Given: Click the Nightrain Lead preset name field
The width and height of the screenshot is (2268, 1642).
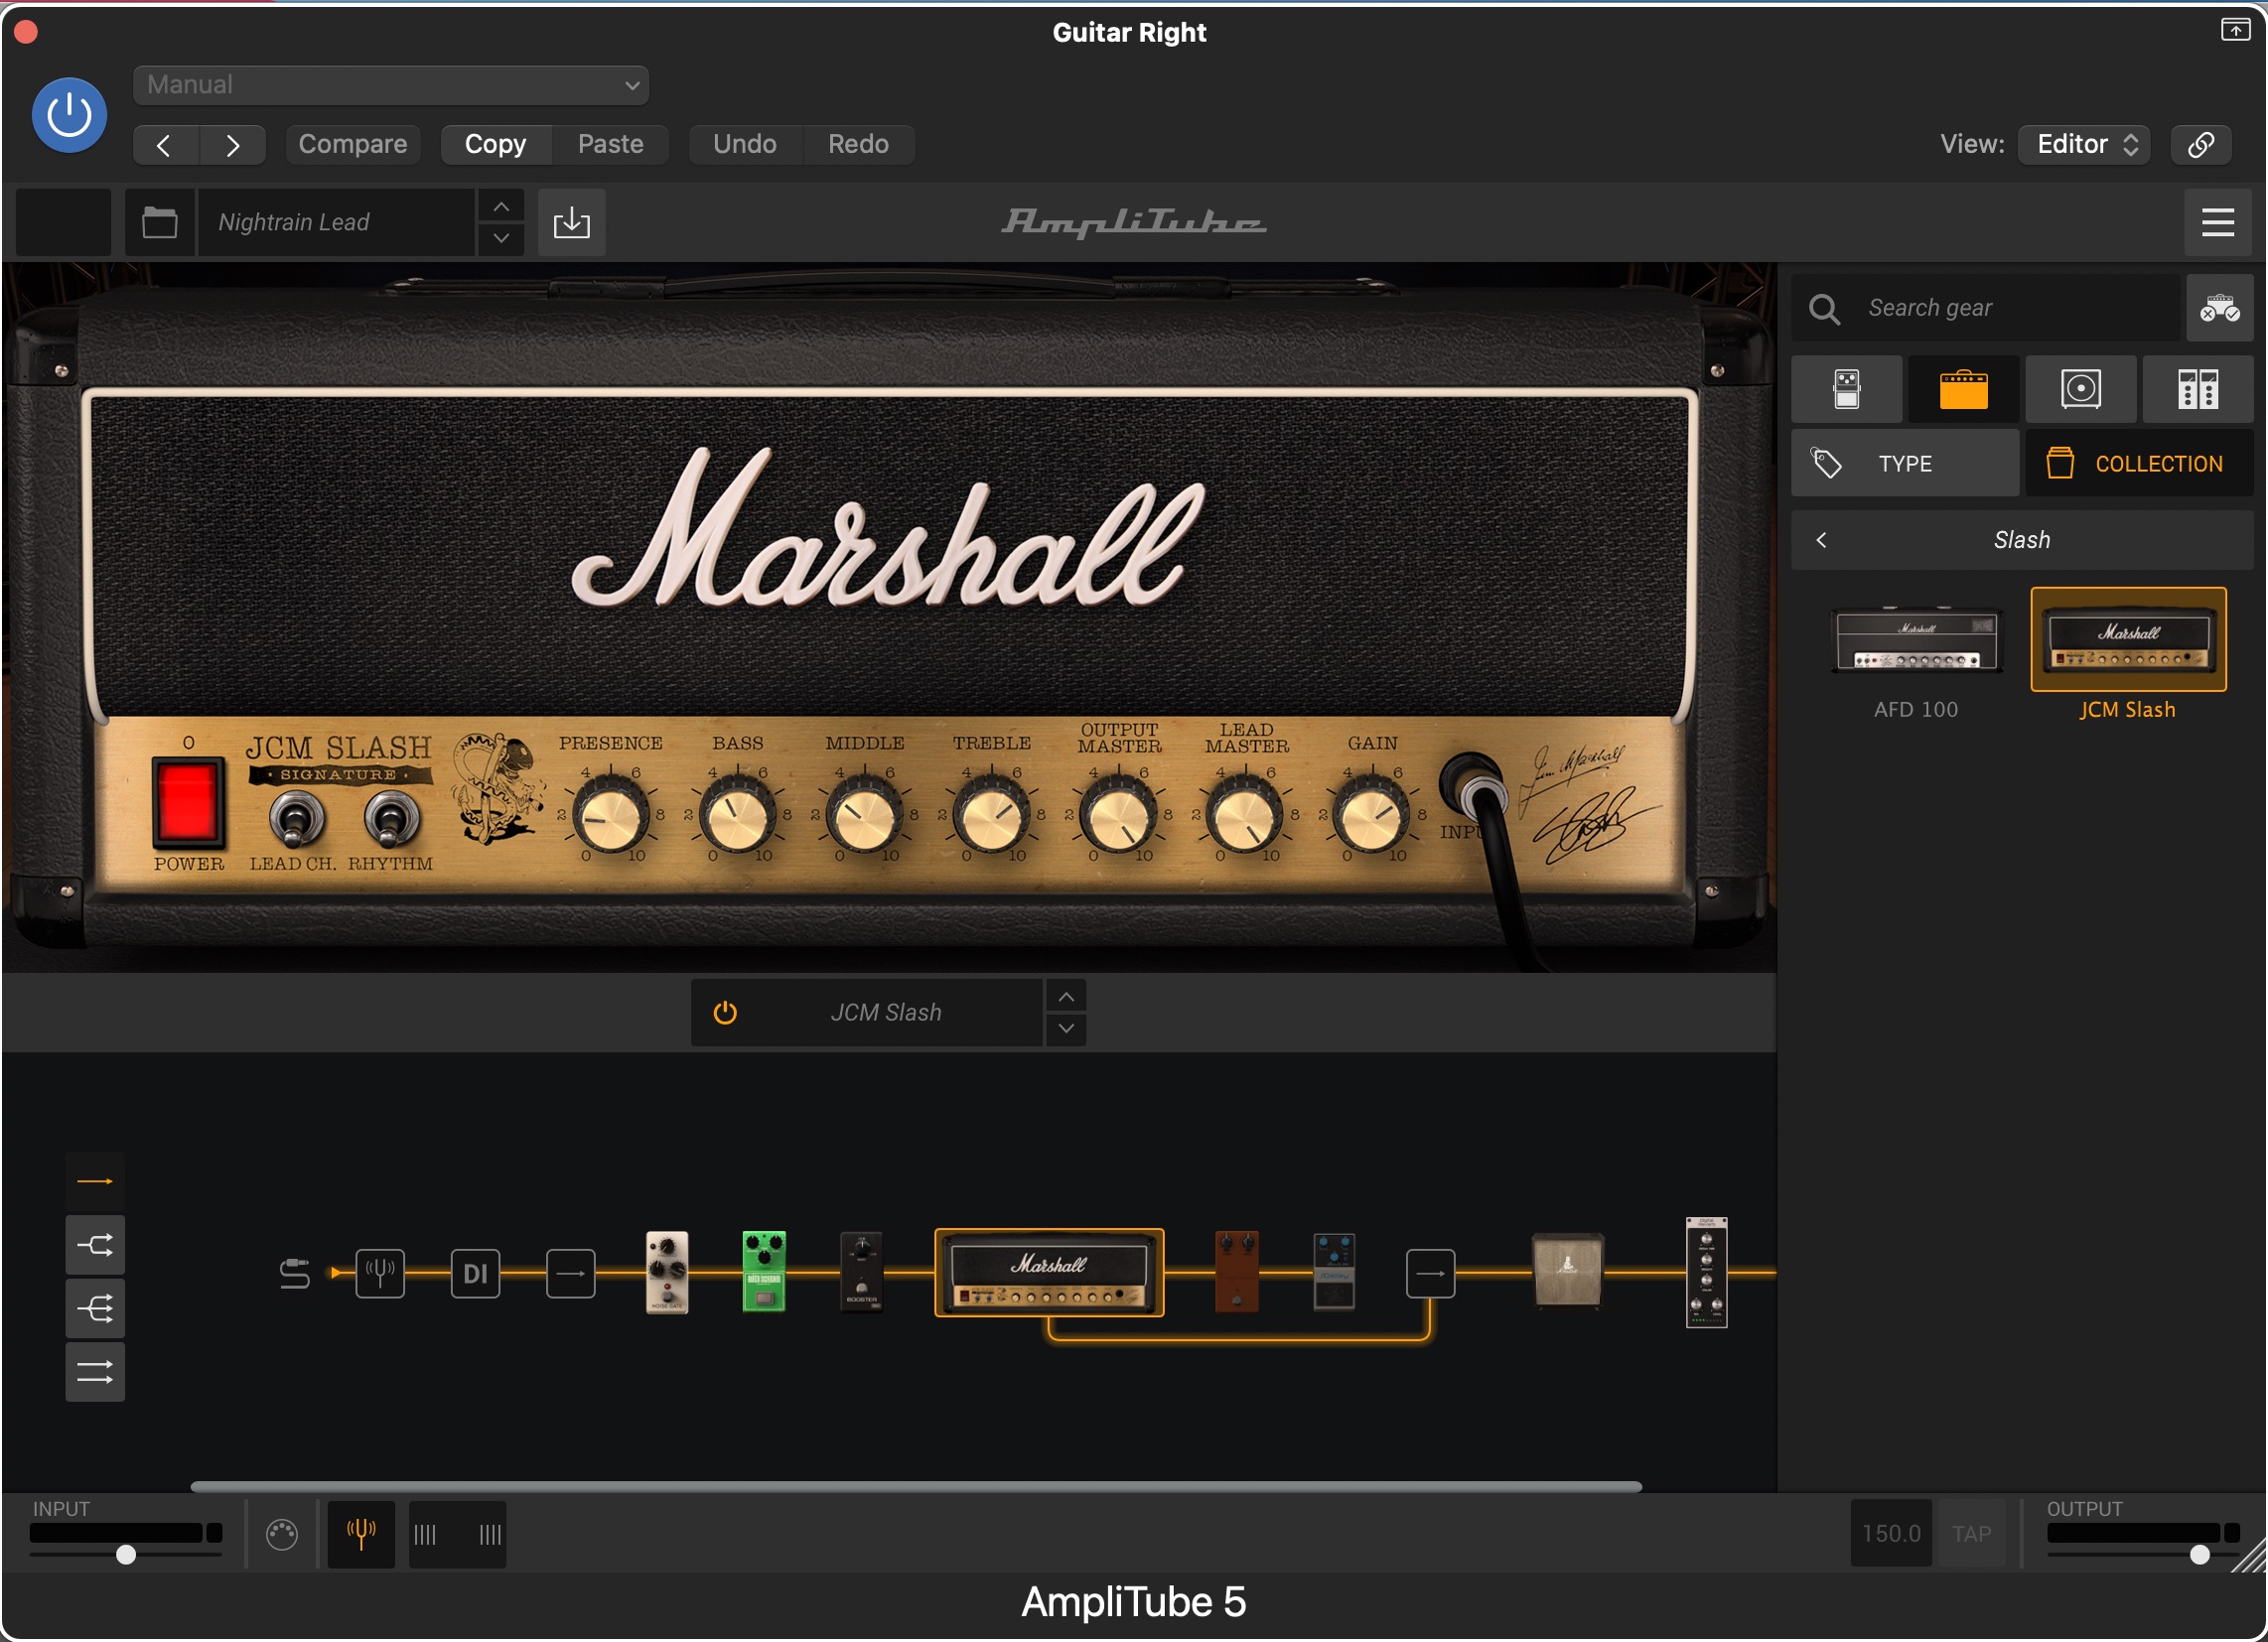Looking at the screenshot, I should coord(337,222).
